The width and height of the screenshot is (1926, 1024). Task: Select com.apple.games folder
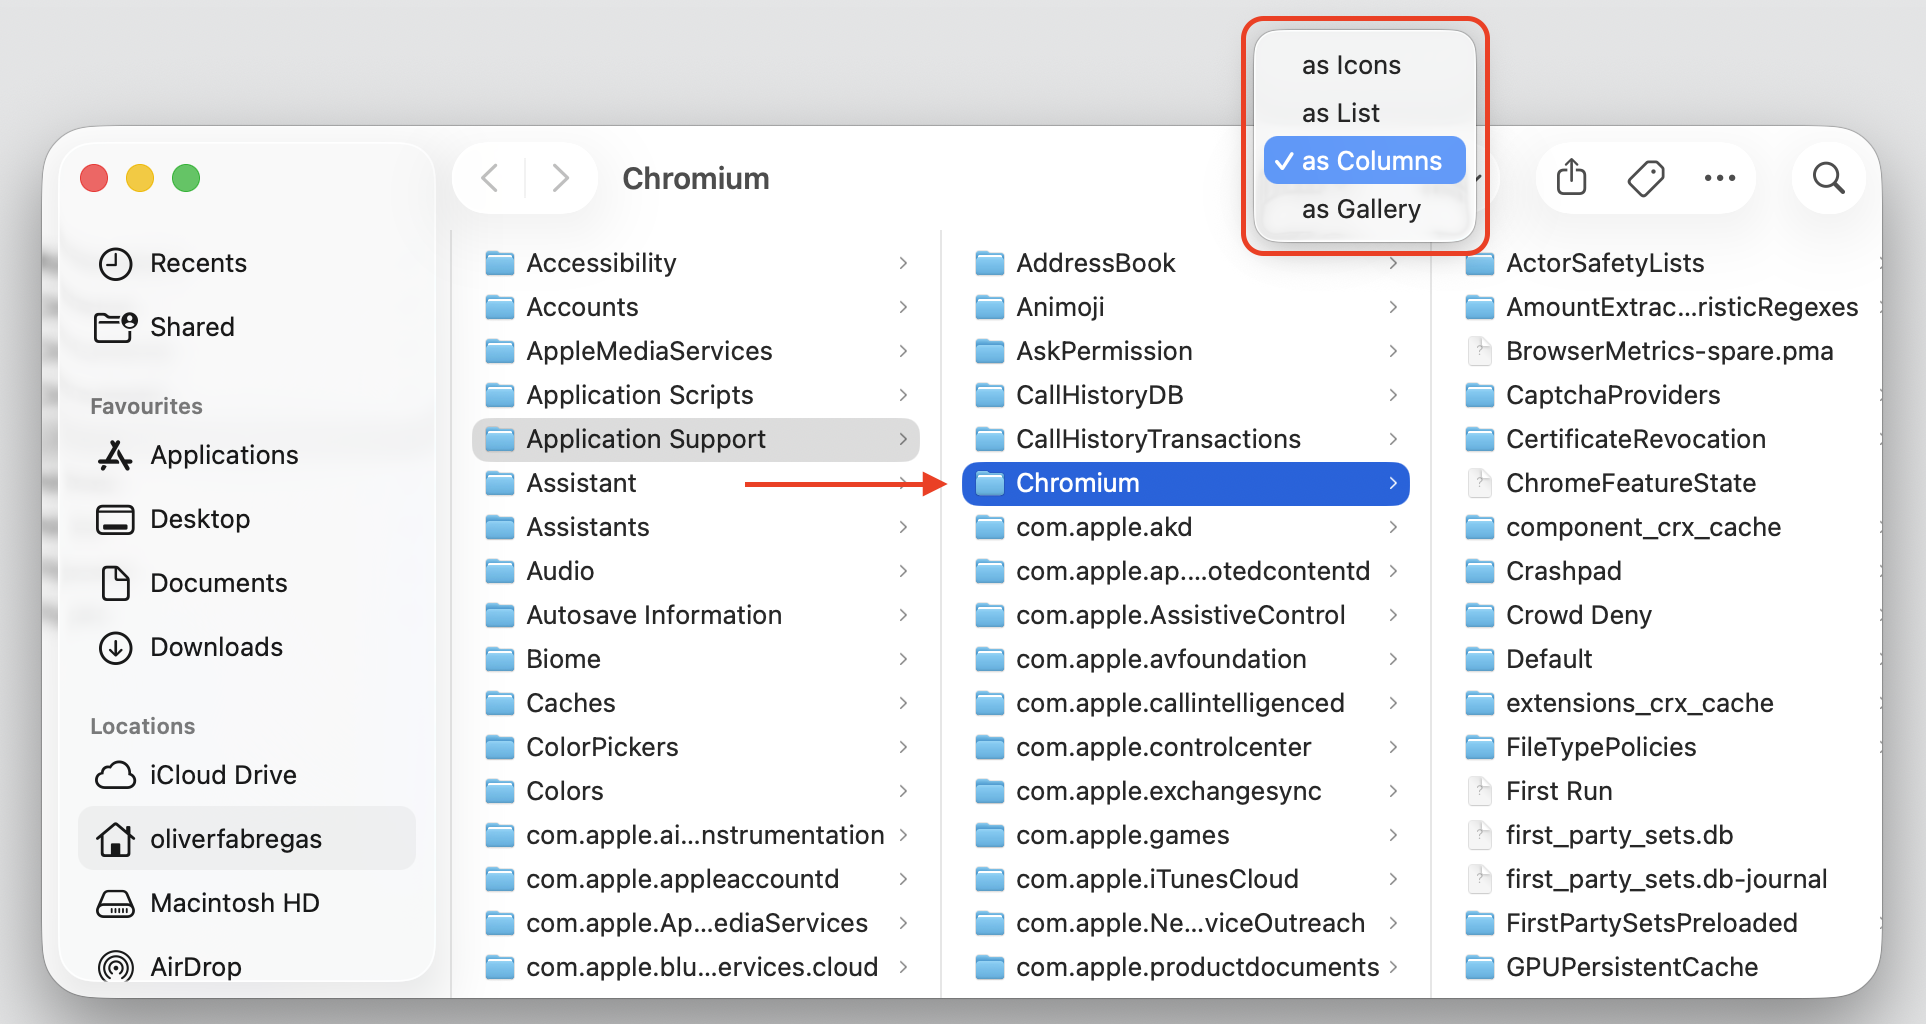(x=1185, y=835)
